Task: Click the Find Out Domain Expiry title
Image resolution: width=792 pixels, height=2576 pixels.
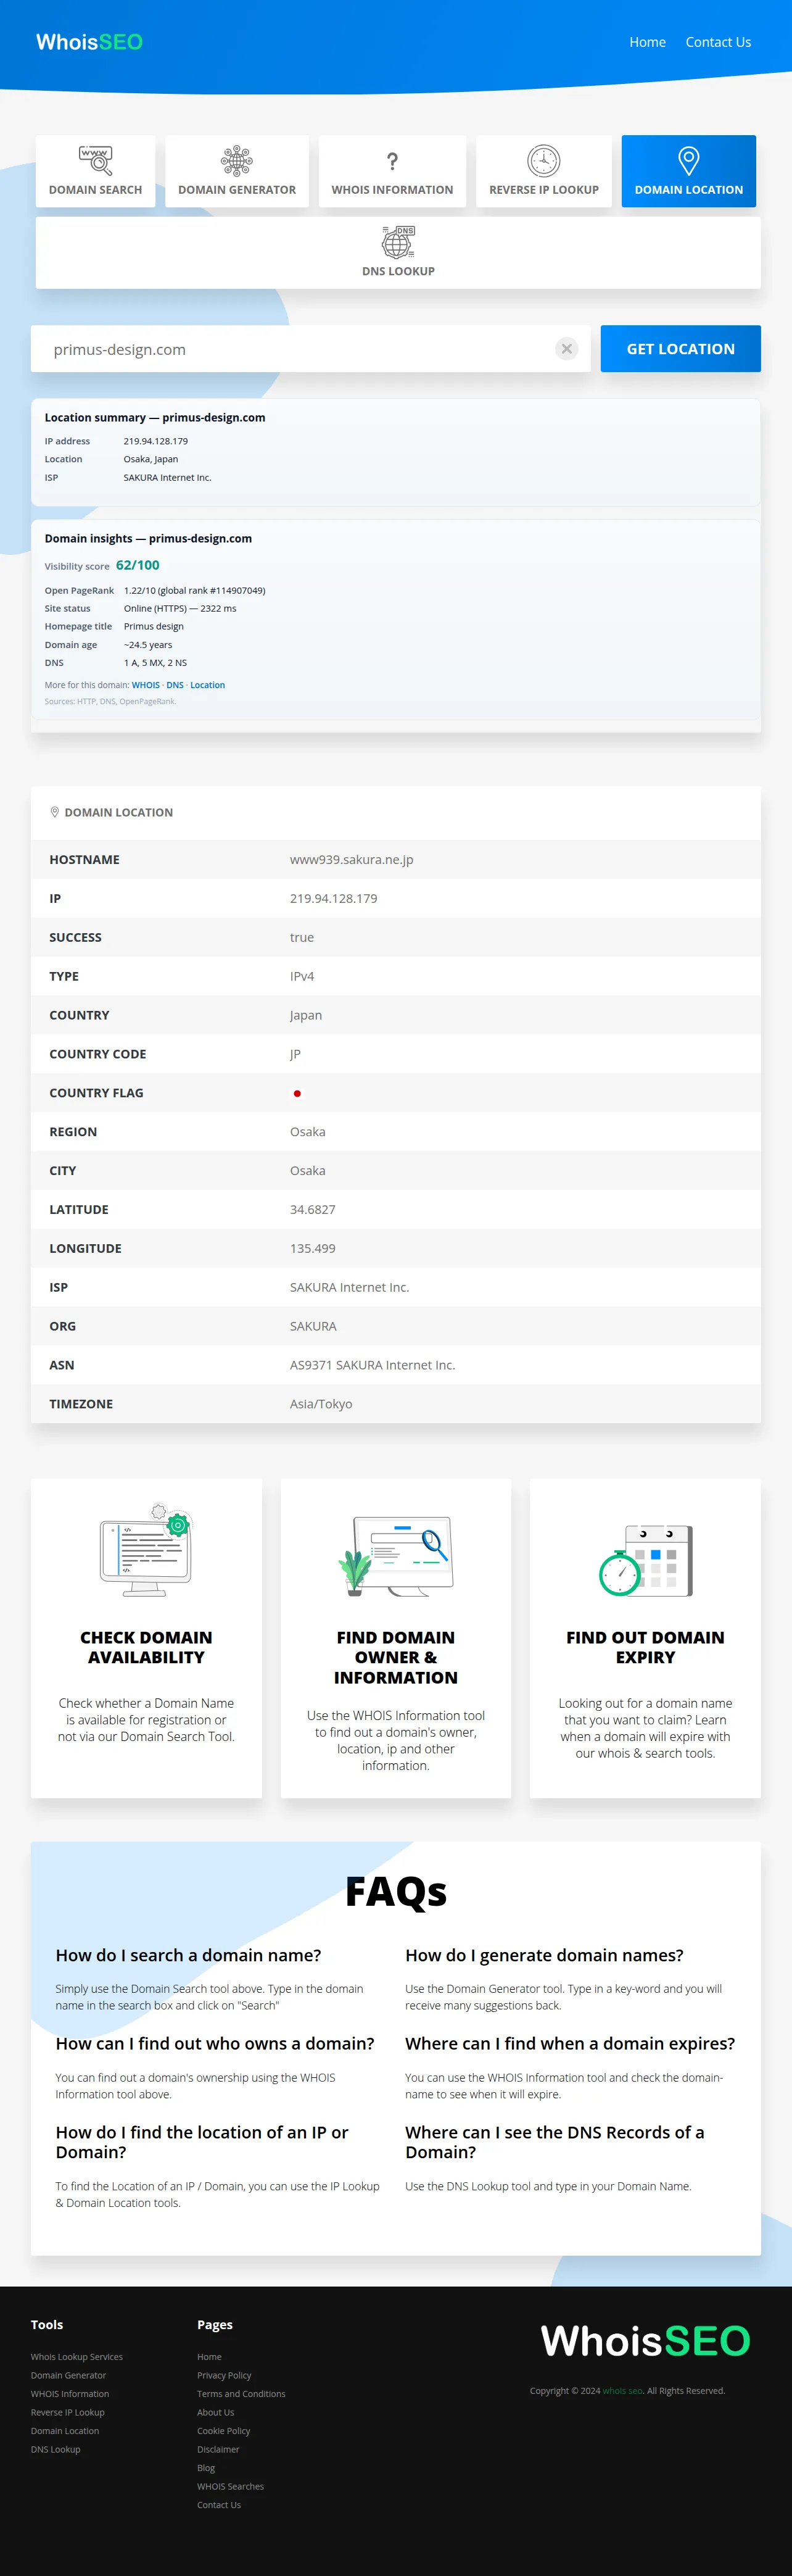Action: pos(646,1647)
